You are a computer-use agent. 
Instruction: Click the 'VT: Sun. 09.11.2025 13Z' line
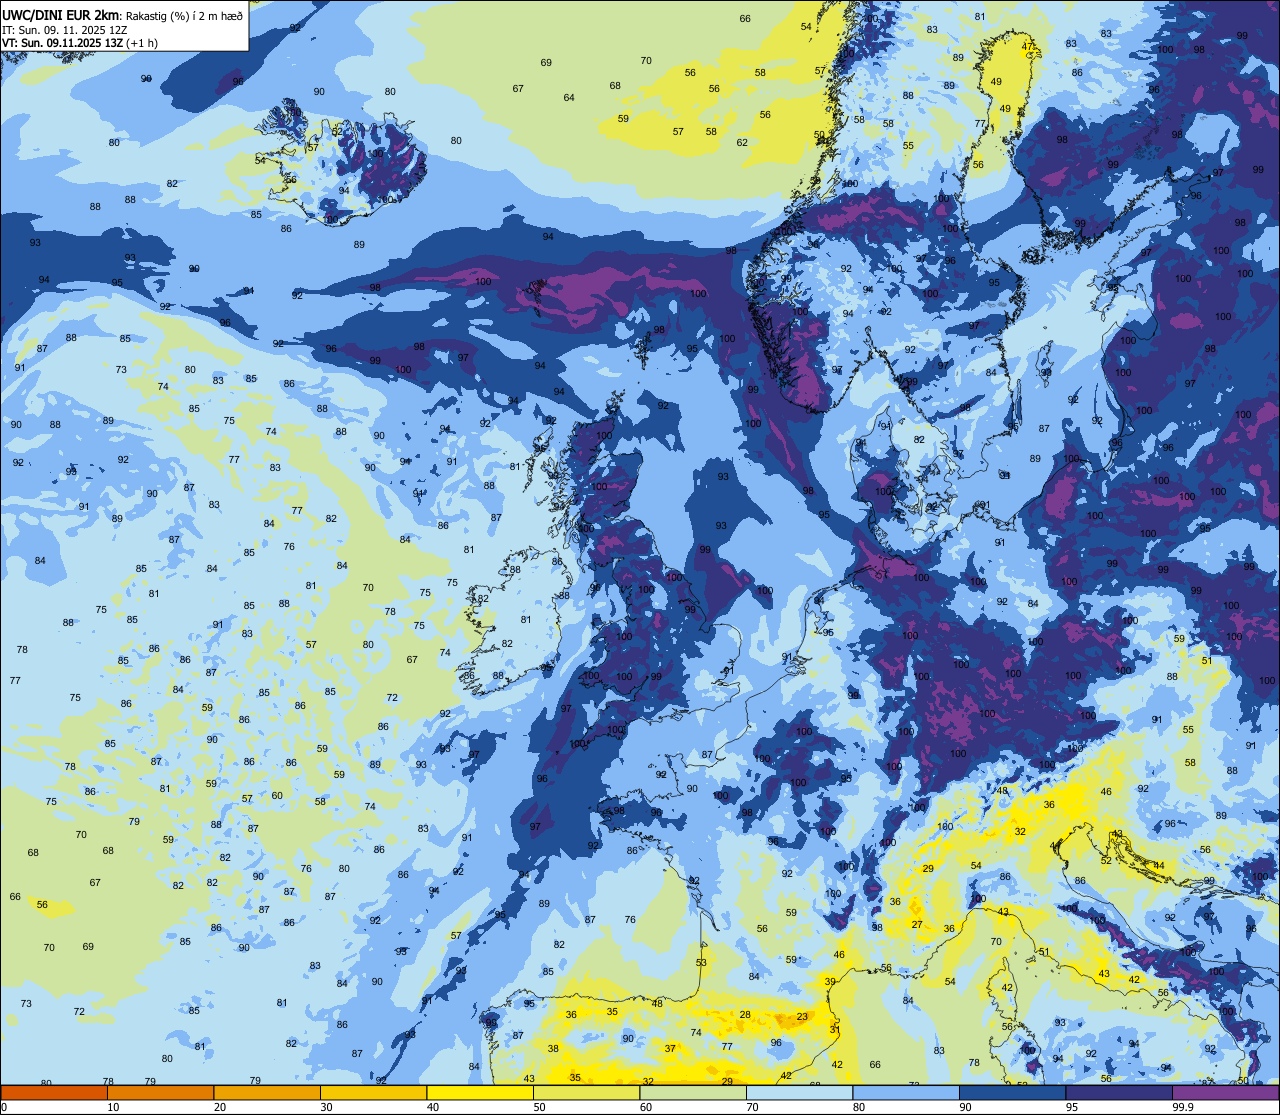coord(62,43)
